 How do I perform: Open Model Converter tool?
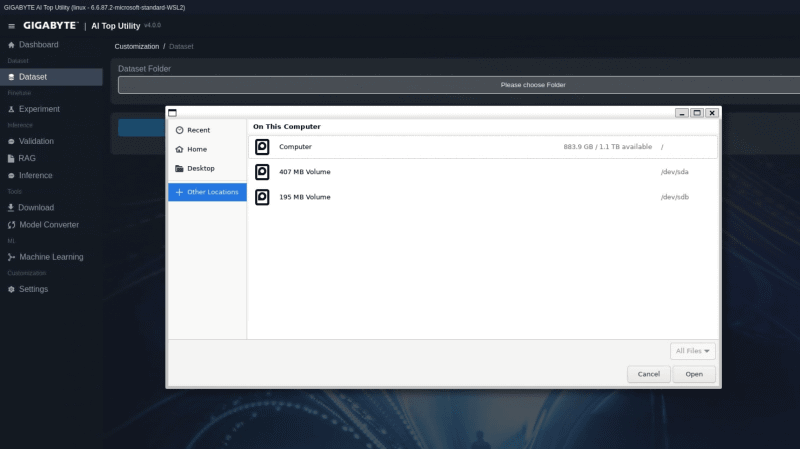[51, 225]
